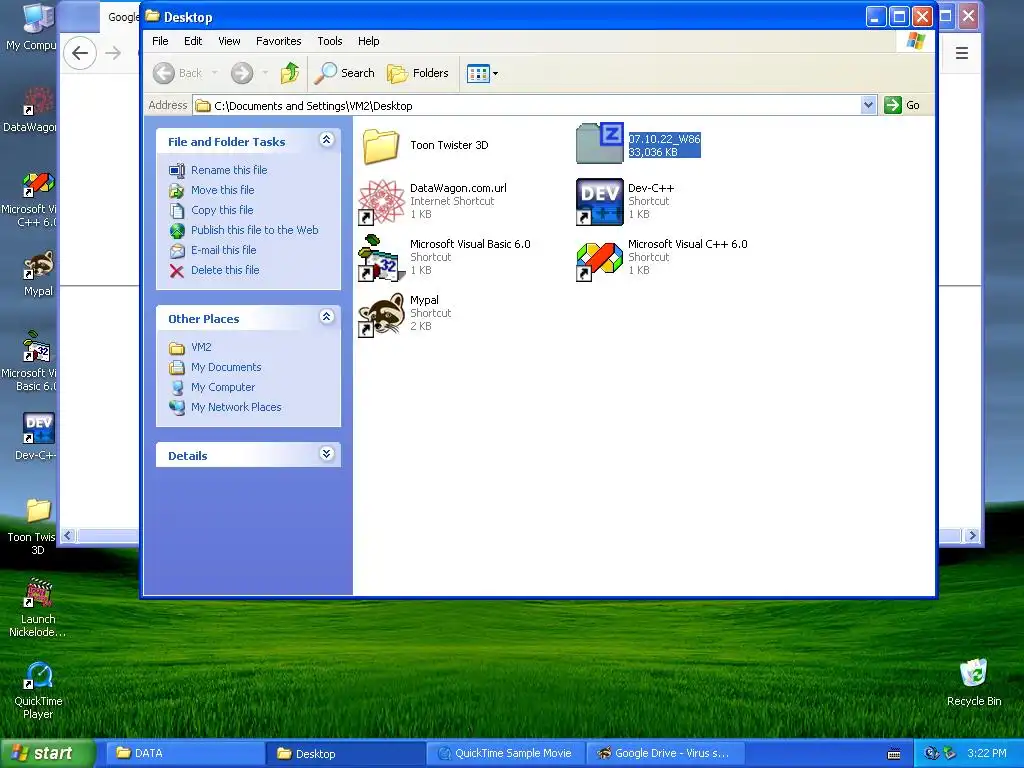Click the Forward toolbar arrow
This screenshot has width=1024, height=768.
(x=242, y=73)
